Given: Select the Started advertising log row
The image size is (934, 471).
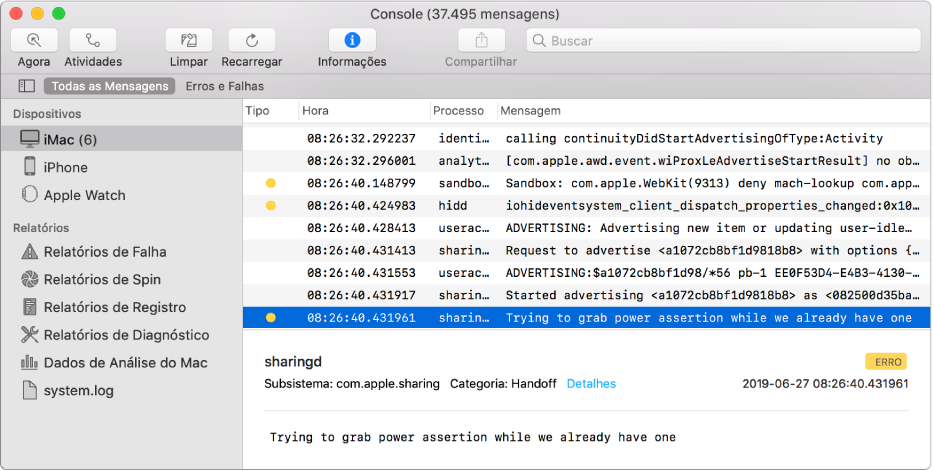Looking at the screenshot, I should coord(586,295).
